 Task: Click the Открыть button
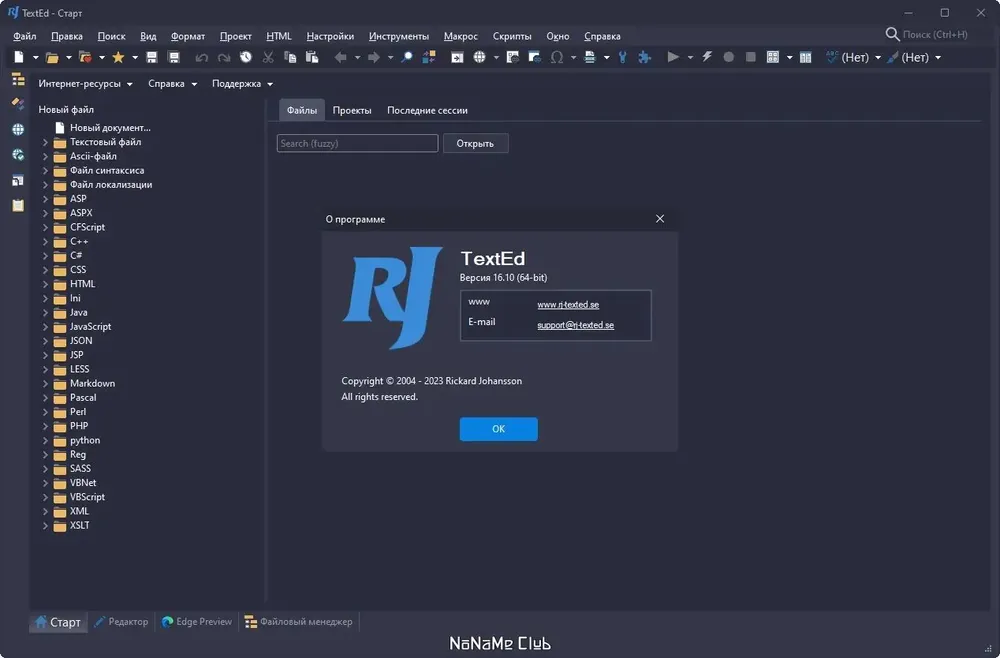pyautogui.click(x=475, y=143)
